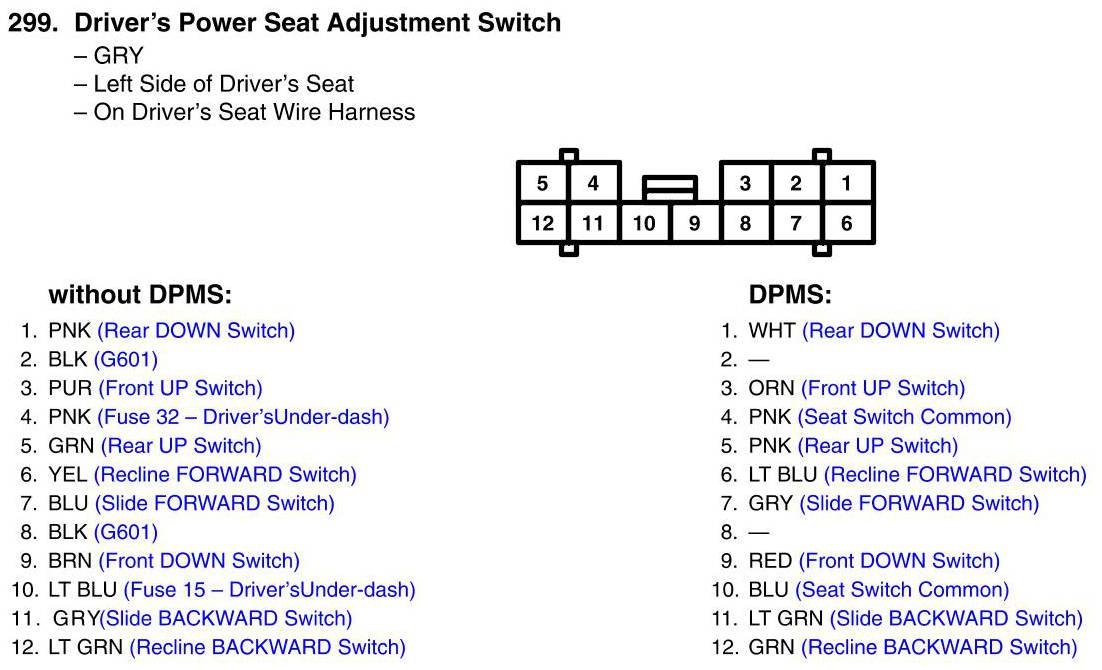Viewport: 1102px width, 670px height.
Task: Open the BLU Slide FORWARD Switch link
Action: tap(214, 503)
